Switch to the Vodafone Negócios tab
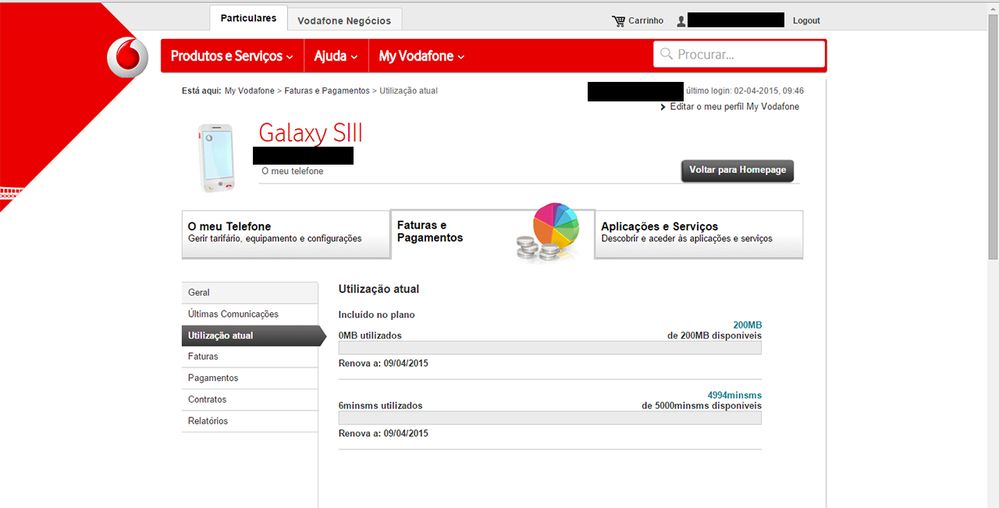Screen dimensions: 999x508 pyautogui.click(x=344, y=20)
